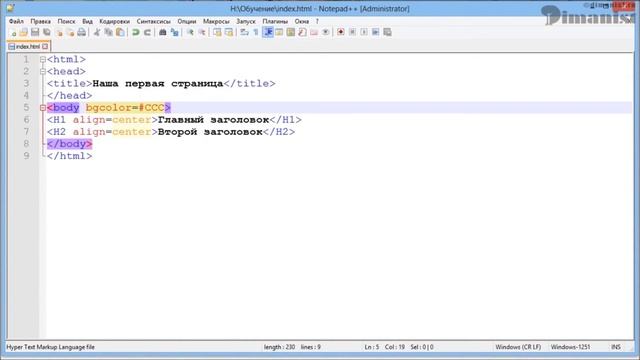This screenshot has width=640, height=360.
Task: Close the index.html tab with its X
Action: 45,47
